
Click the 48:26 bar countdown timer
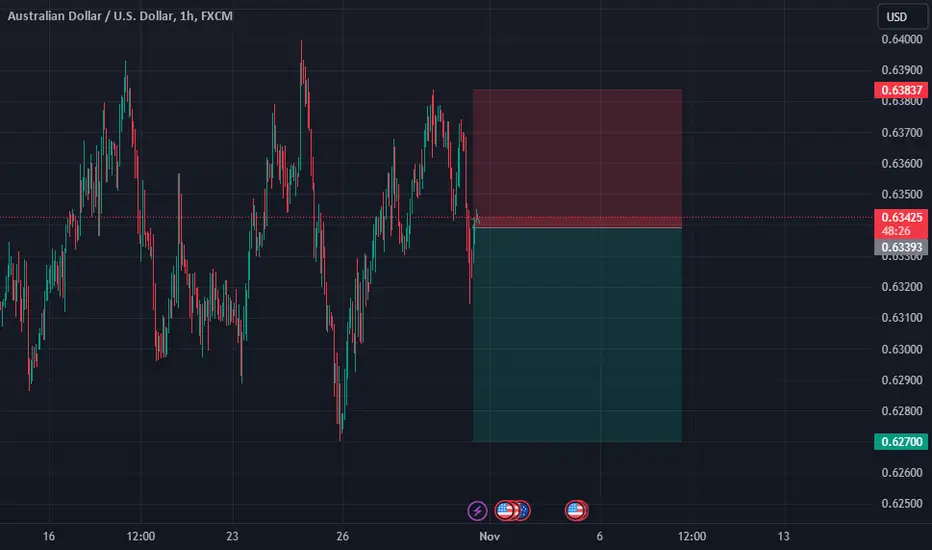click(896, 231)
